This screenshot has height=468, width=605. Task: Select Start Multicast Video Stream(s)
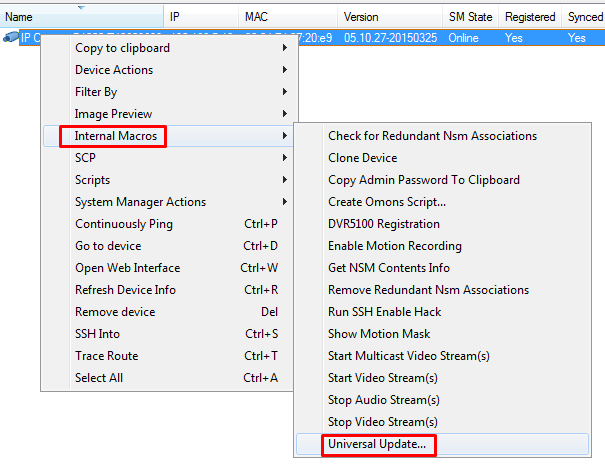tap(409, 356)
